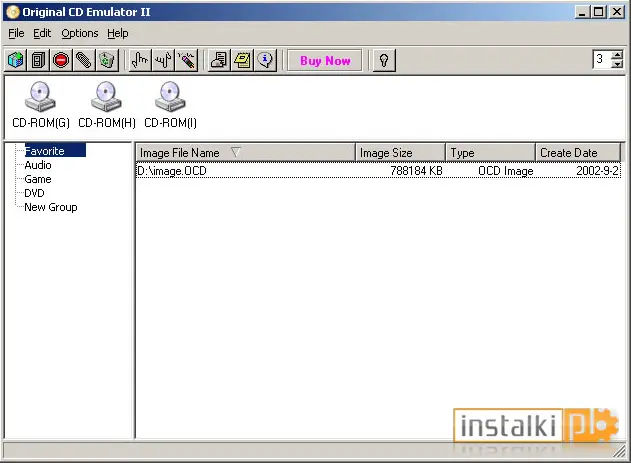Select New Group in the tree
This screenshot has width=631, height=463.
pyautogui.click(x=51, y=207)
